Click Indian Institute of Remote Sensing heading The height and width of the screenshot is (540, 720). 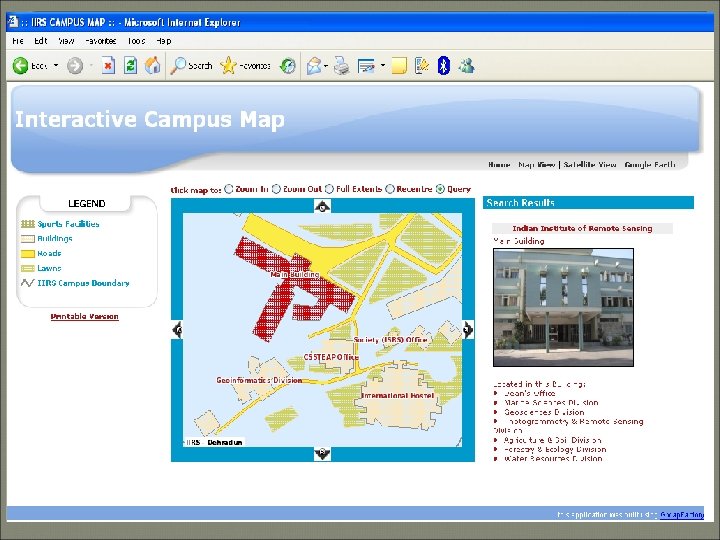582,228
